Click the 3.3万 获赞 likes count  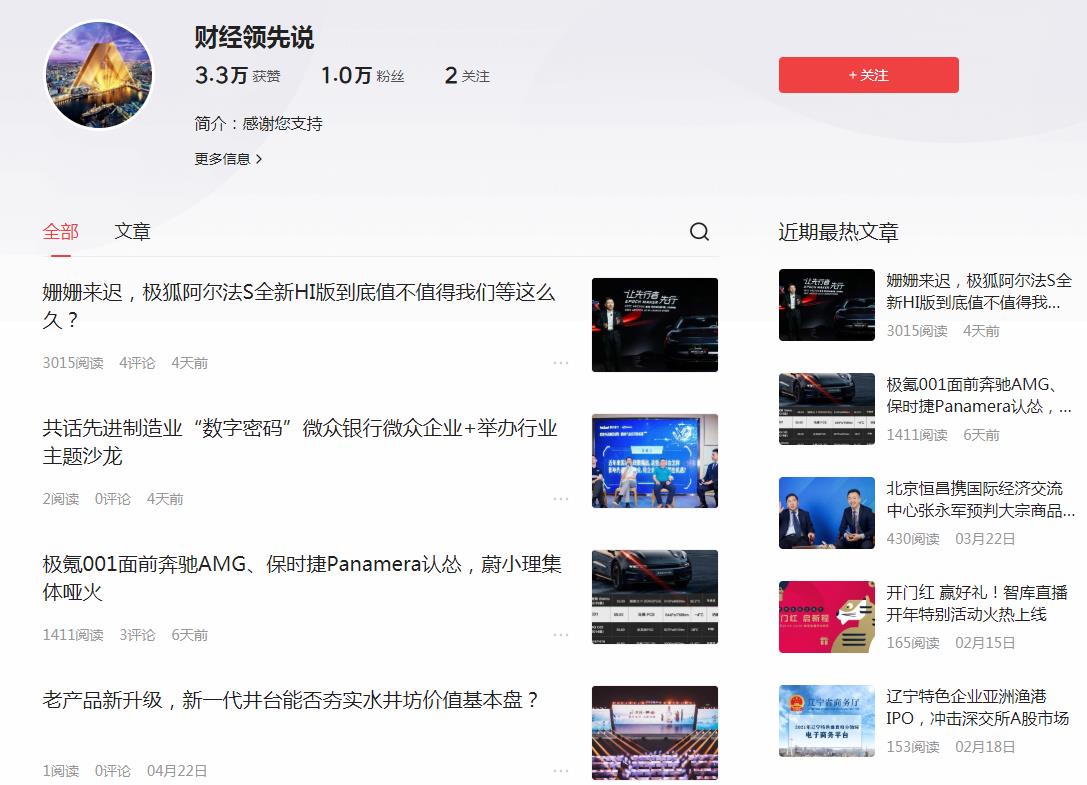[237, 75]
